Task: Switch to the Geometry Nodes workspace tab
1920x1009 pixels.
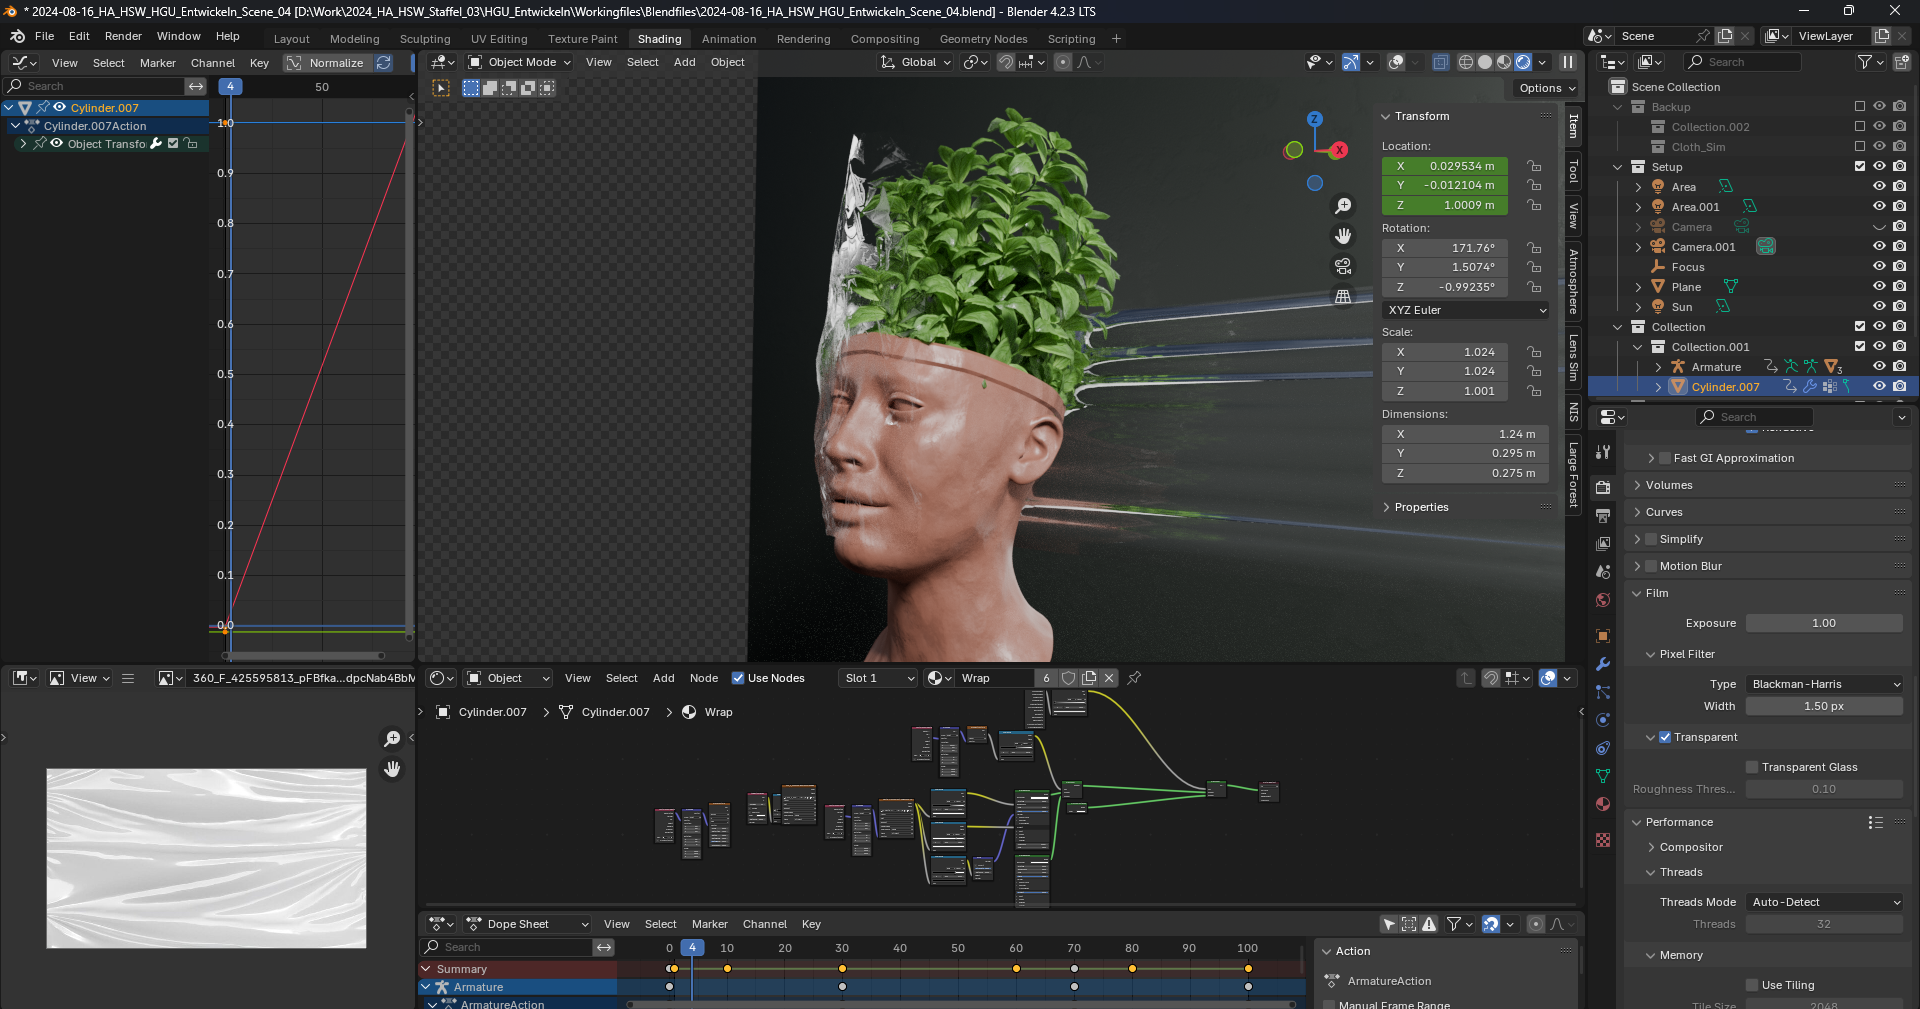Action: (983, 39)
